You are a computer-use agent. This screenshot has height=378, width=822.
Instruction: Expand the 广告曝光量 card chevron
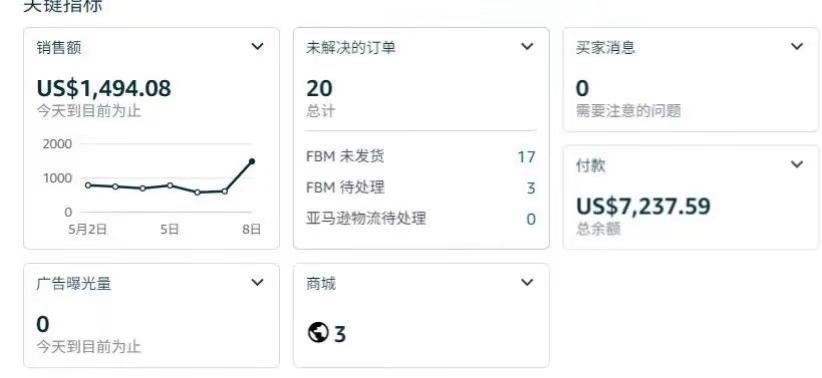point(257,283)
